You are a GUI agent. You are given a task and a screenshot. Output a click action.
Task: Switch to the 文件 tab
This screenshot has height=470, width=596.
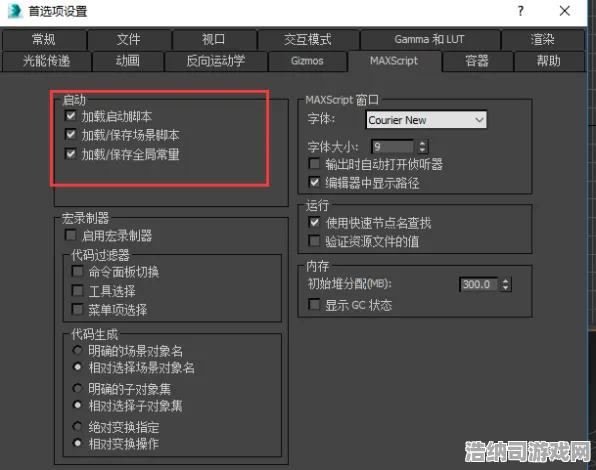pyautogui.click(x=128, y=40)
